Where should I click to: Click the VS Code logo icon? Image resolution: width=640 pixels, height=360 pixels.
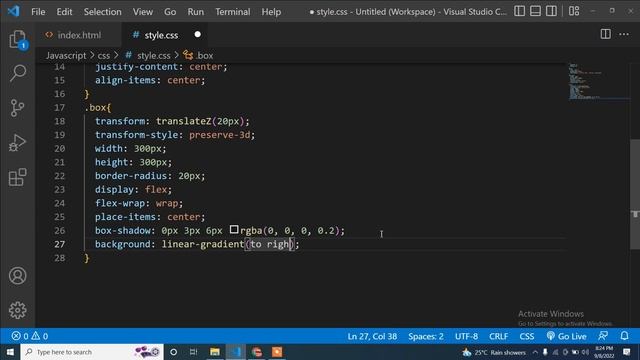click(x=13, y=11)
